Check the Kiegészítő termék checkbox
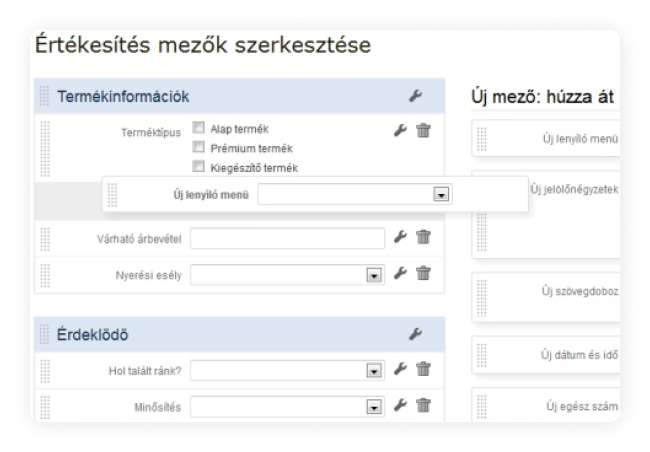Screen dimensions: 650x452 click(199, 166)
